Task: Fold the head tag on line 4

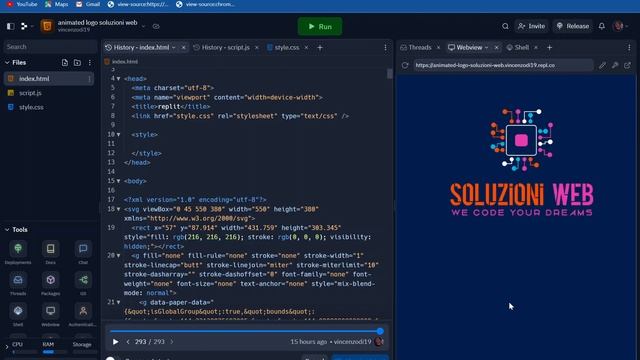Action: (119, 79)
